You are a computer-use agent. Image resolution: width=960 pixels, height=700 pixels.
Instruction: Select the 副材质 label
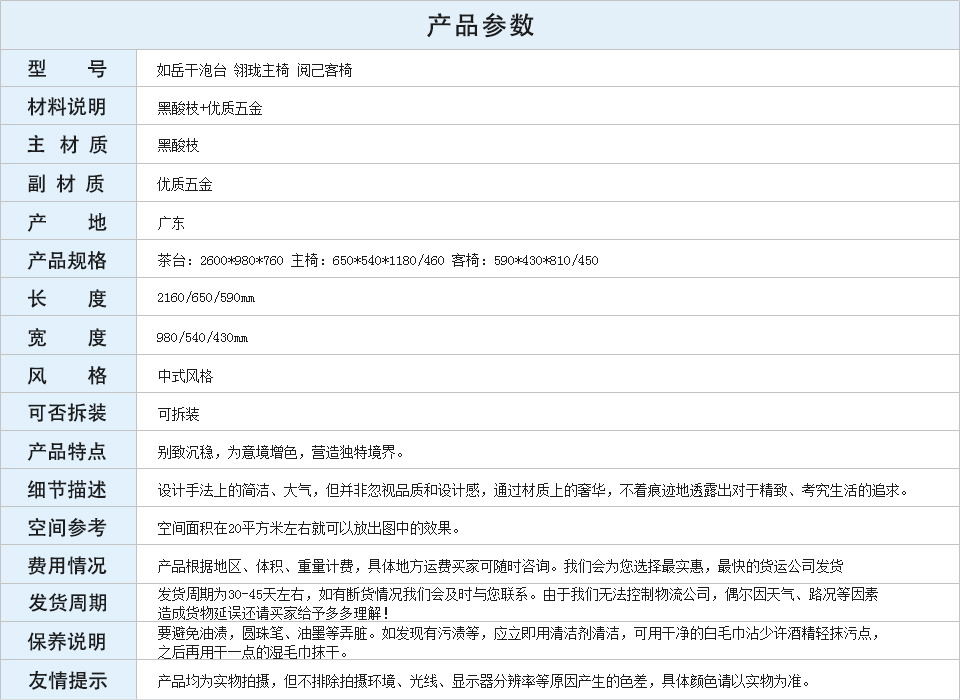click(66, 184)
